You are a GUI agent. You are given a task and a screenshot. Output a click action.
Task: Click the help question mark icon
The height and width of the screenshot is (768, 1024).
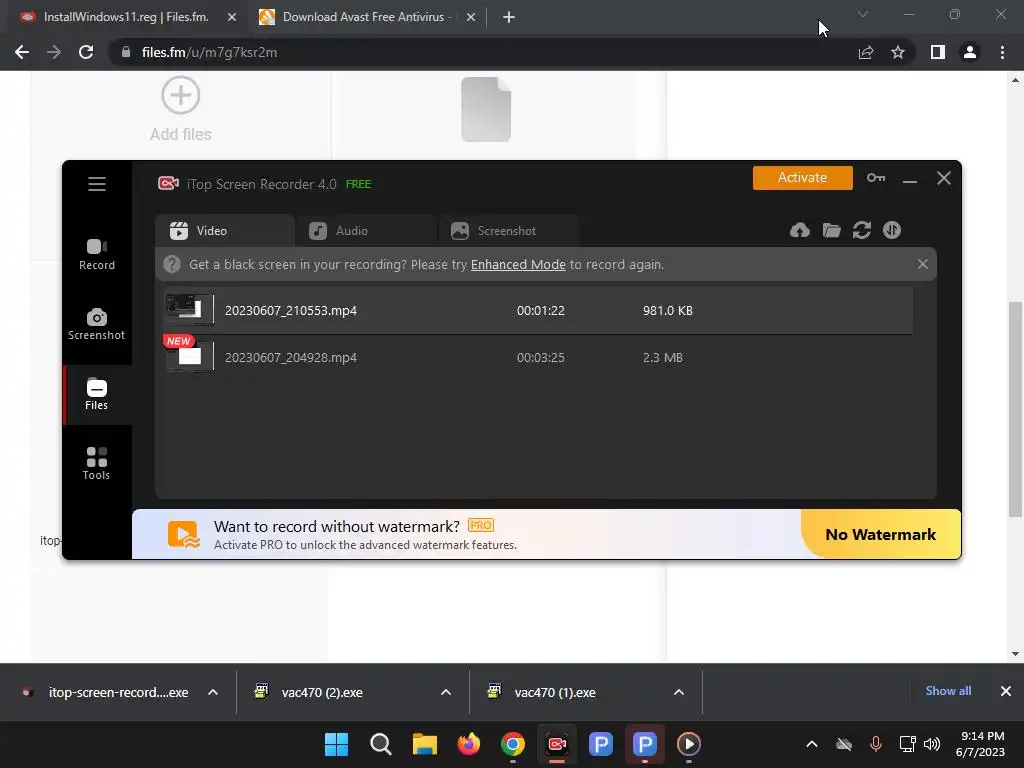coord(172,264)
